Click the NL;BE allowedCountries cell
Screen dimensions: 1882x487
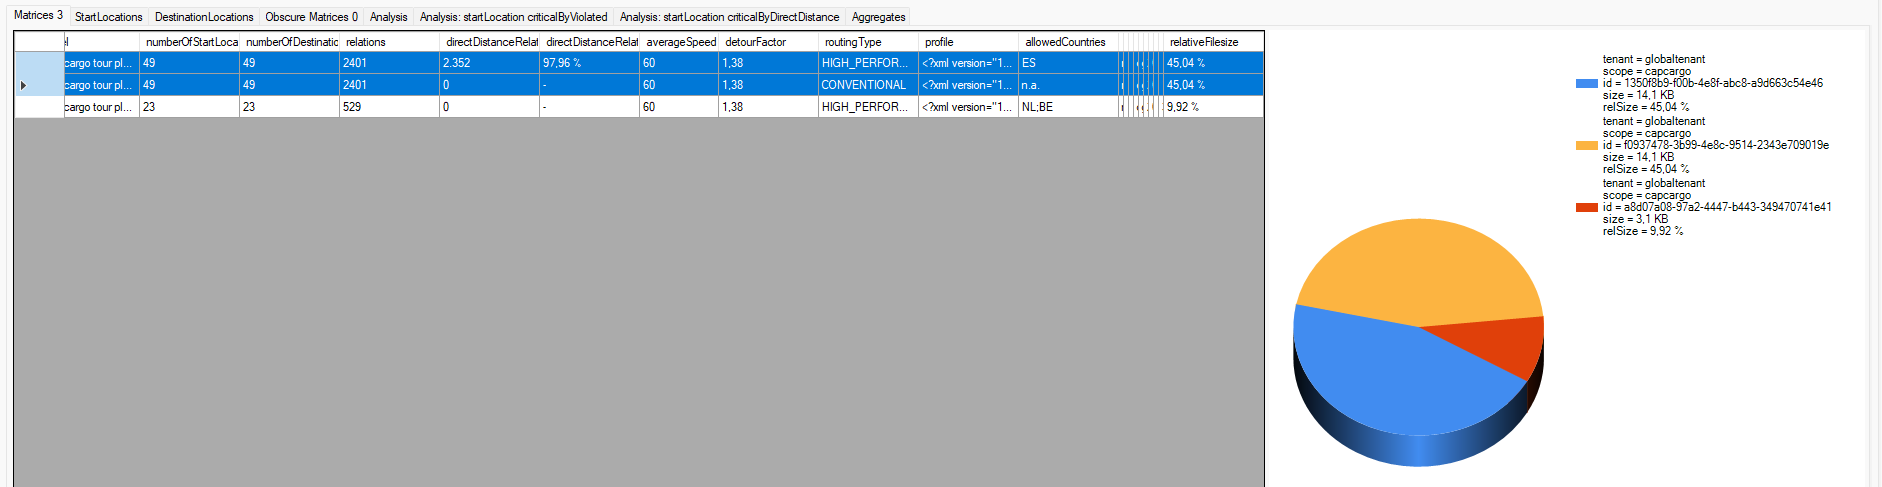(1067, 107)
